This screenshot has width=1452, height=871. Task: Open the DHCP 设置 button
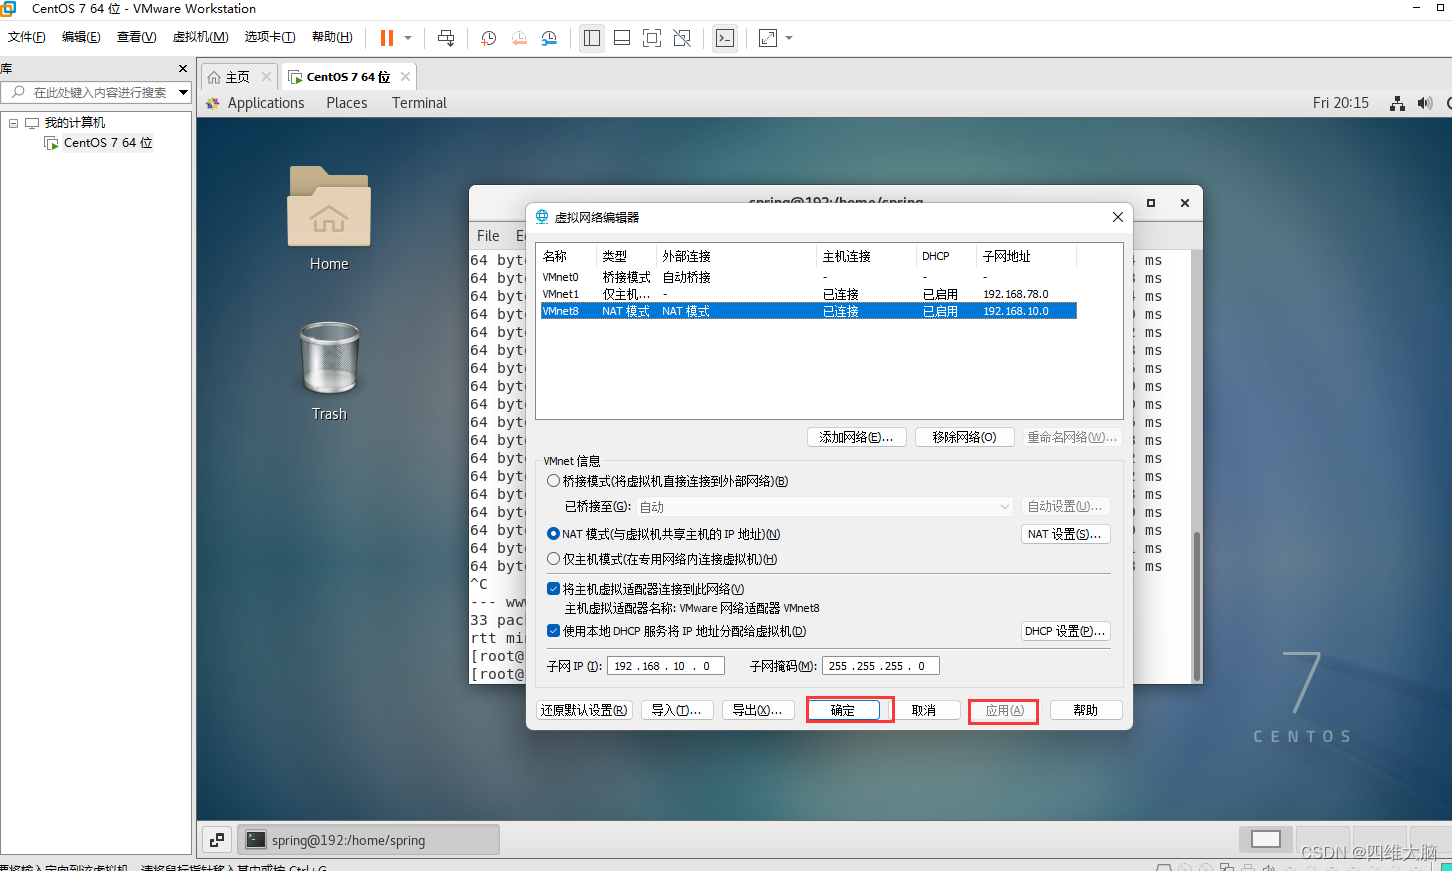click(1065, 631)
